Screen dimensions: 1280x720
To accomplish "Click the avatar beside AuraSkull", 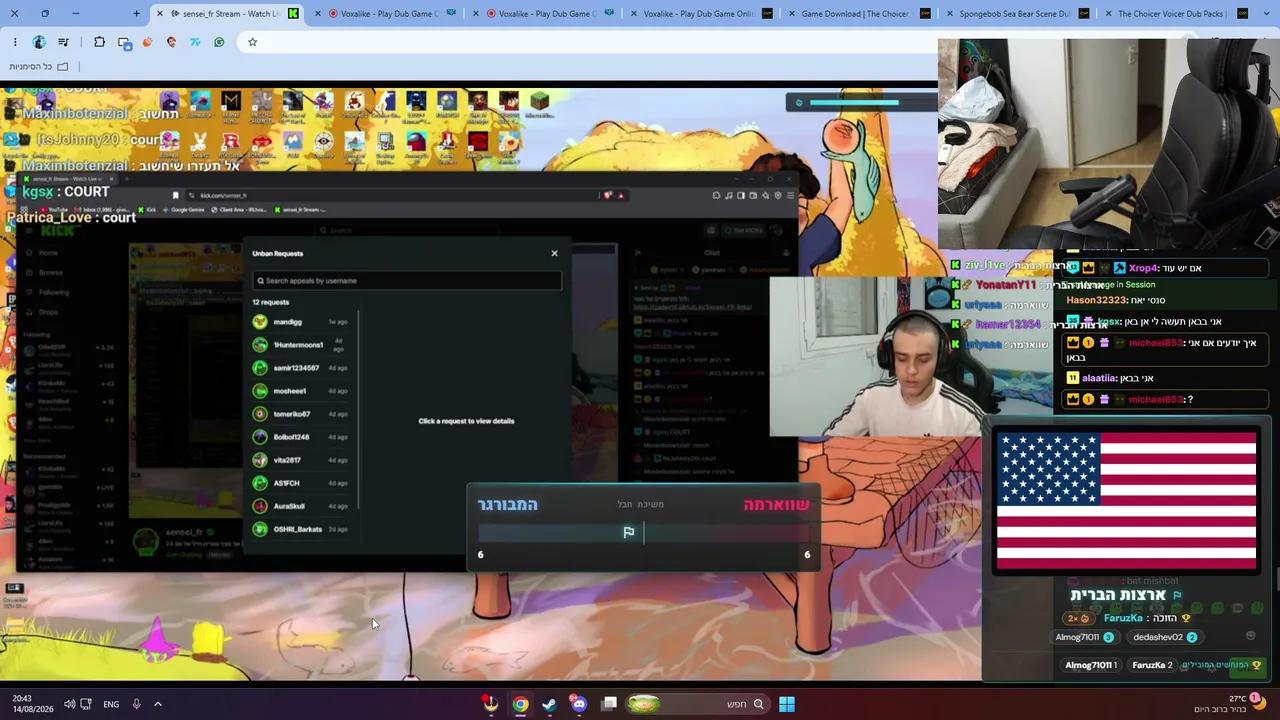I will [x=260, y=506].
